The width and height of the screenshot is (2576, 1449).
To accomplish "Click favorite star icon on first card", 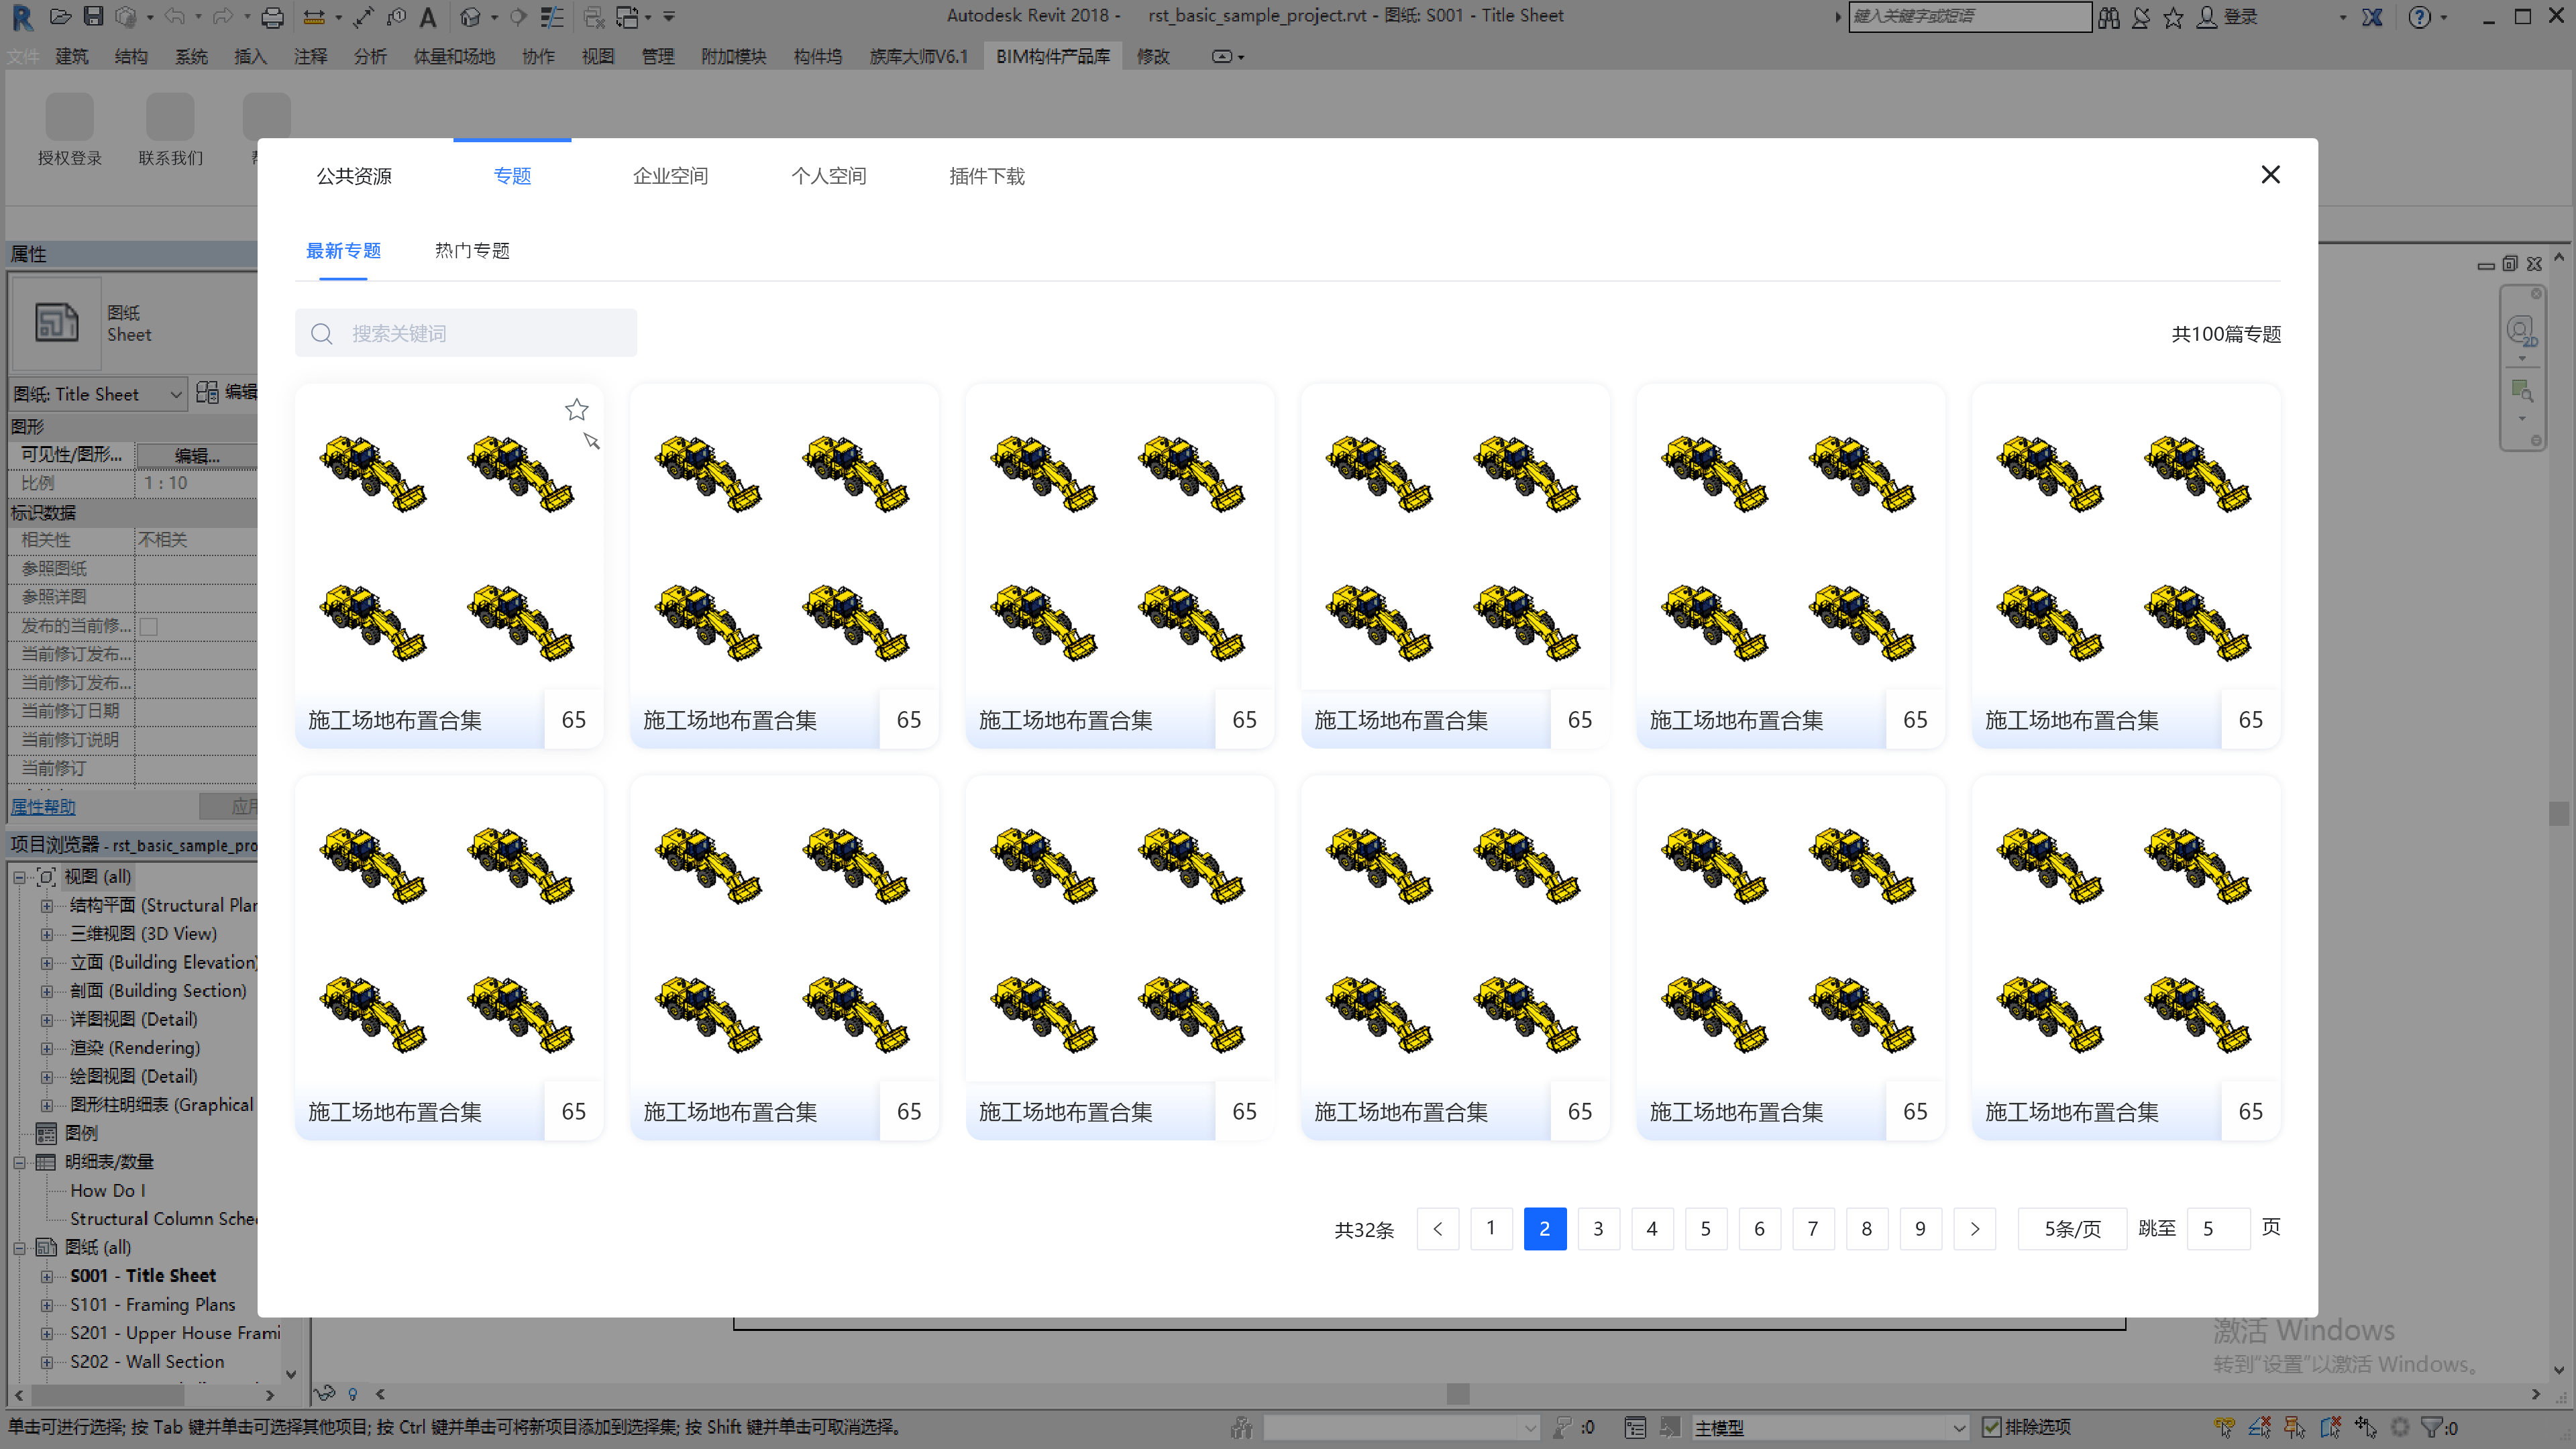I will (x=577, y=409).
